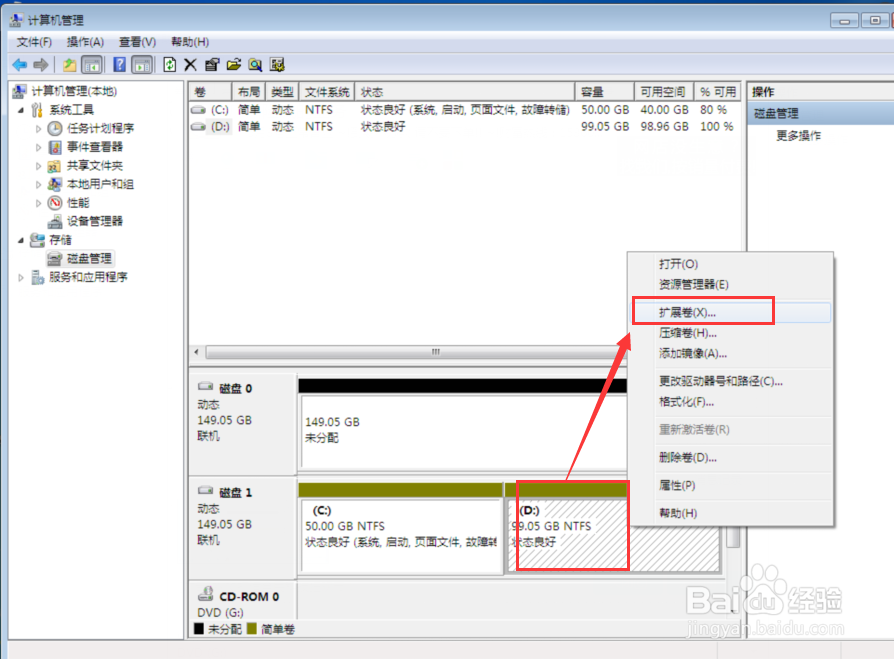Screen dimensions: 894x659
Task: Select 磁盘管理 in the tree
Action: [90, 259]
